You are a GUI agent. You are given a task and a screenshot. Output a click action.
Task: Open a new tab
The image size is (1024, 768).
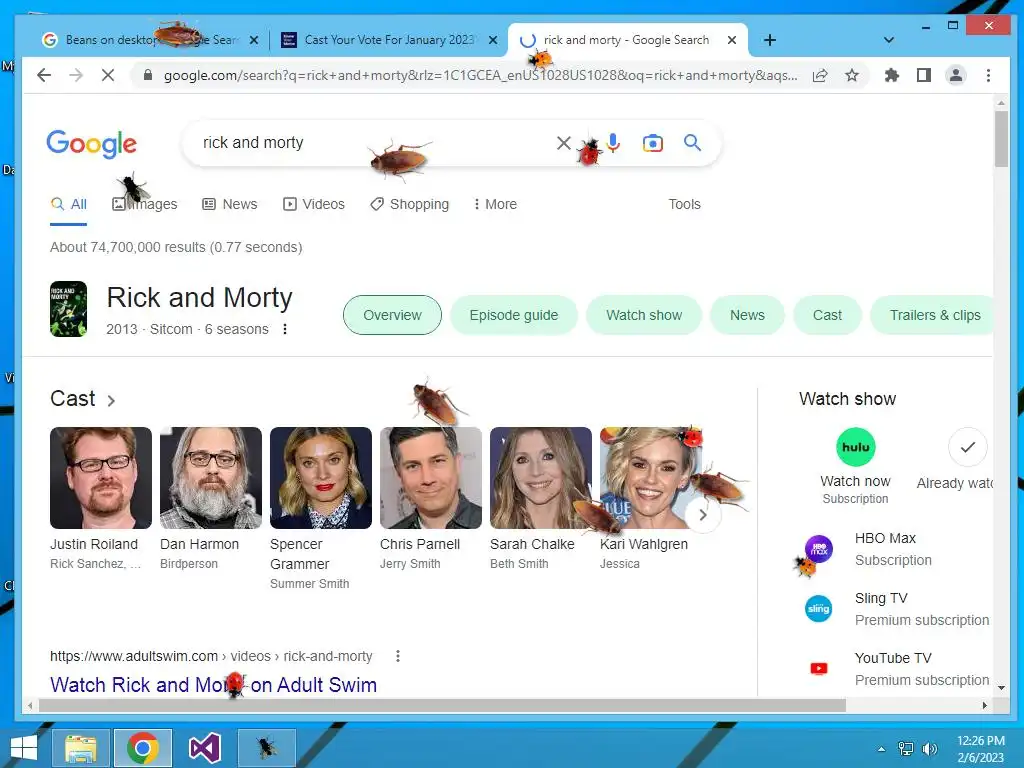pos(770,40)
